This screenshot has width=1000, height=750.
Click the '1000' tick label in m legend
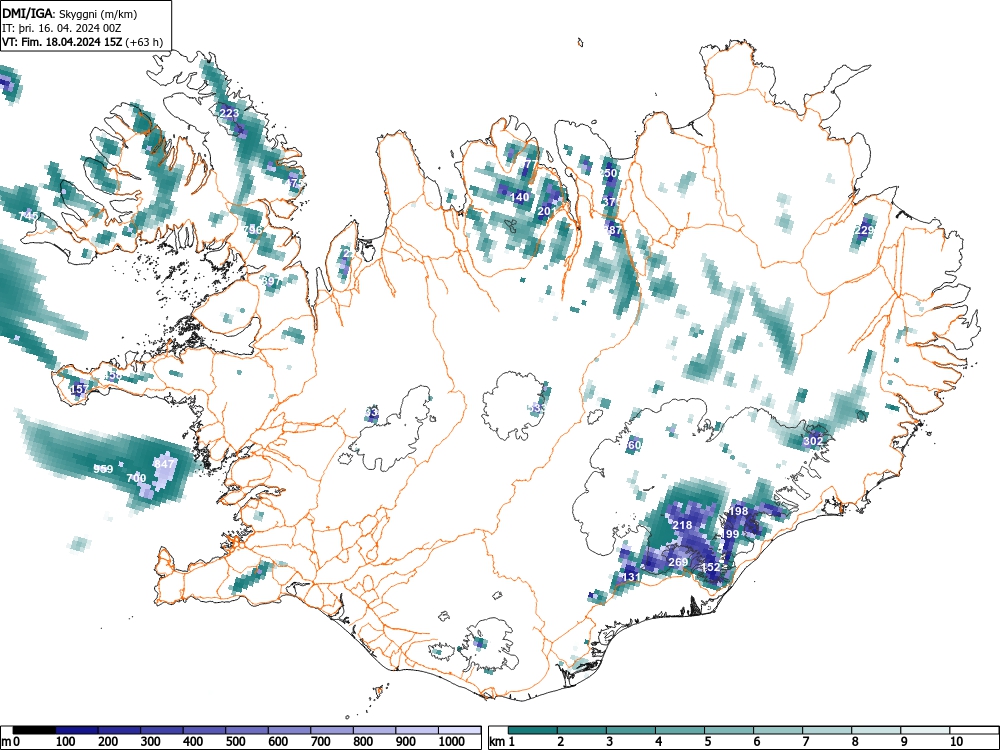click(x=452, y=742)
